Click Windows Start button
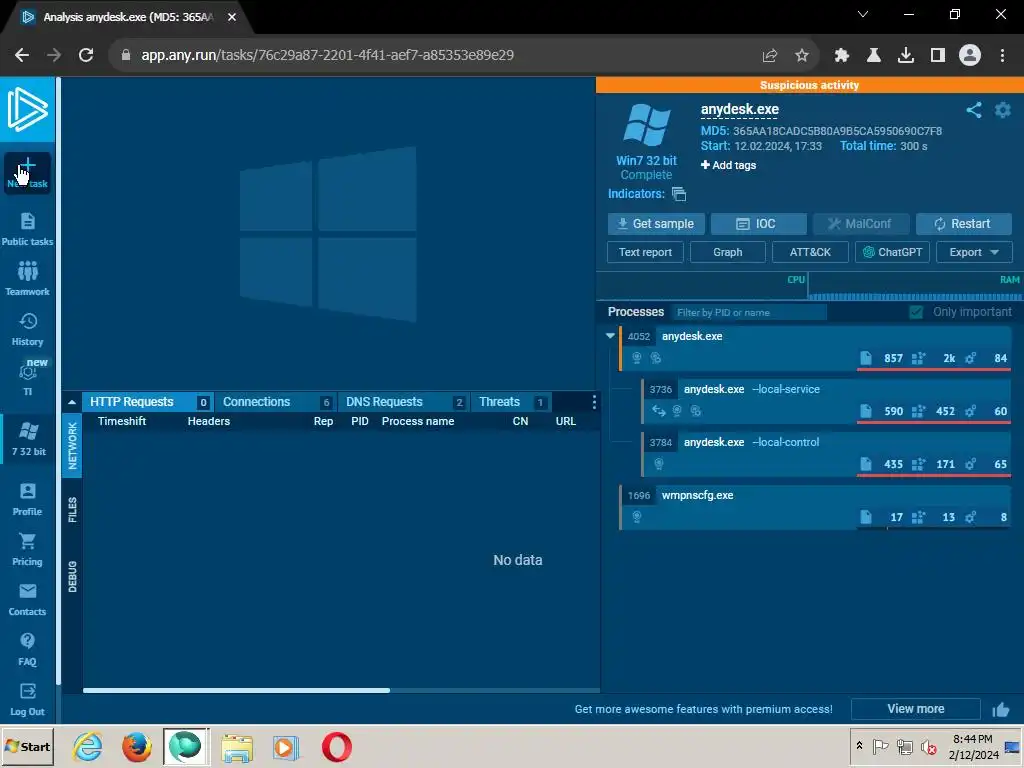 pos(29,746)
